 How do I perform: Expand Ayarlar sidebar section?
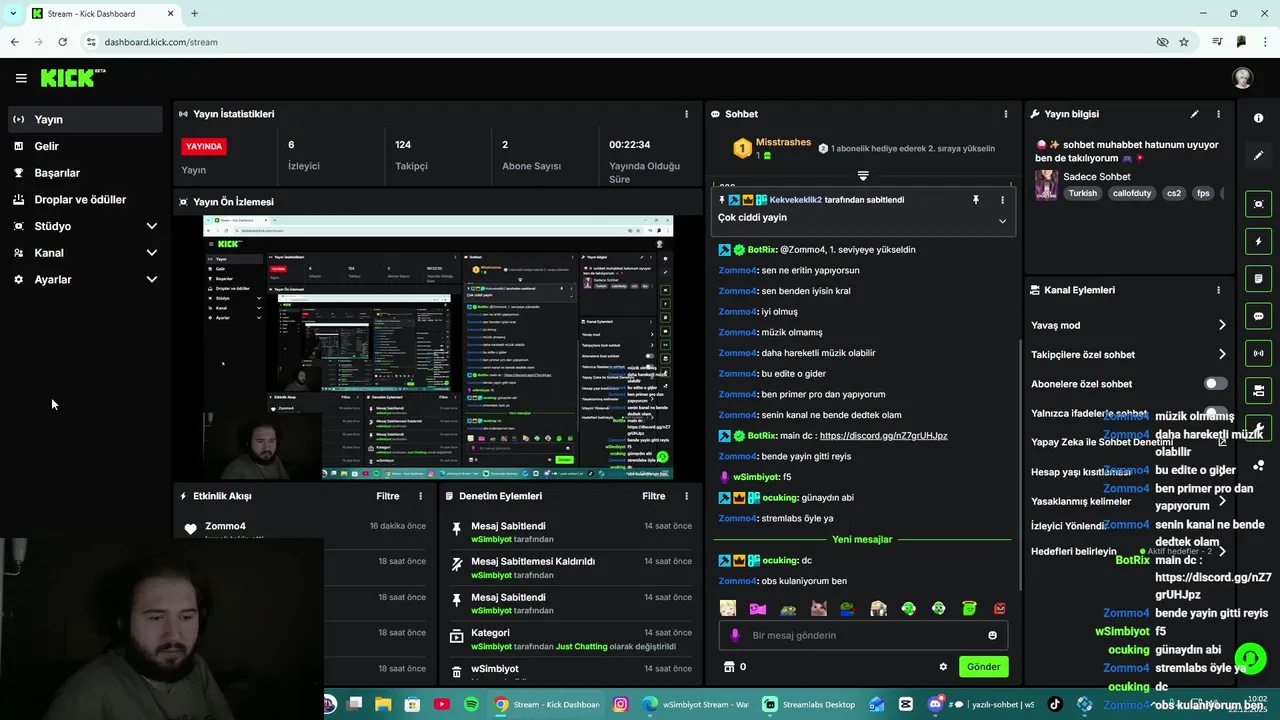pyautogui.click(x=152, y=280)
